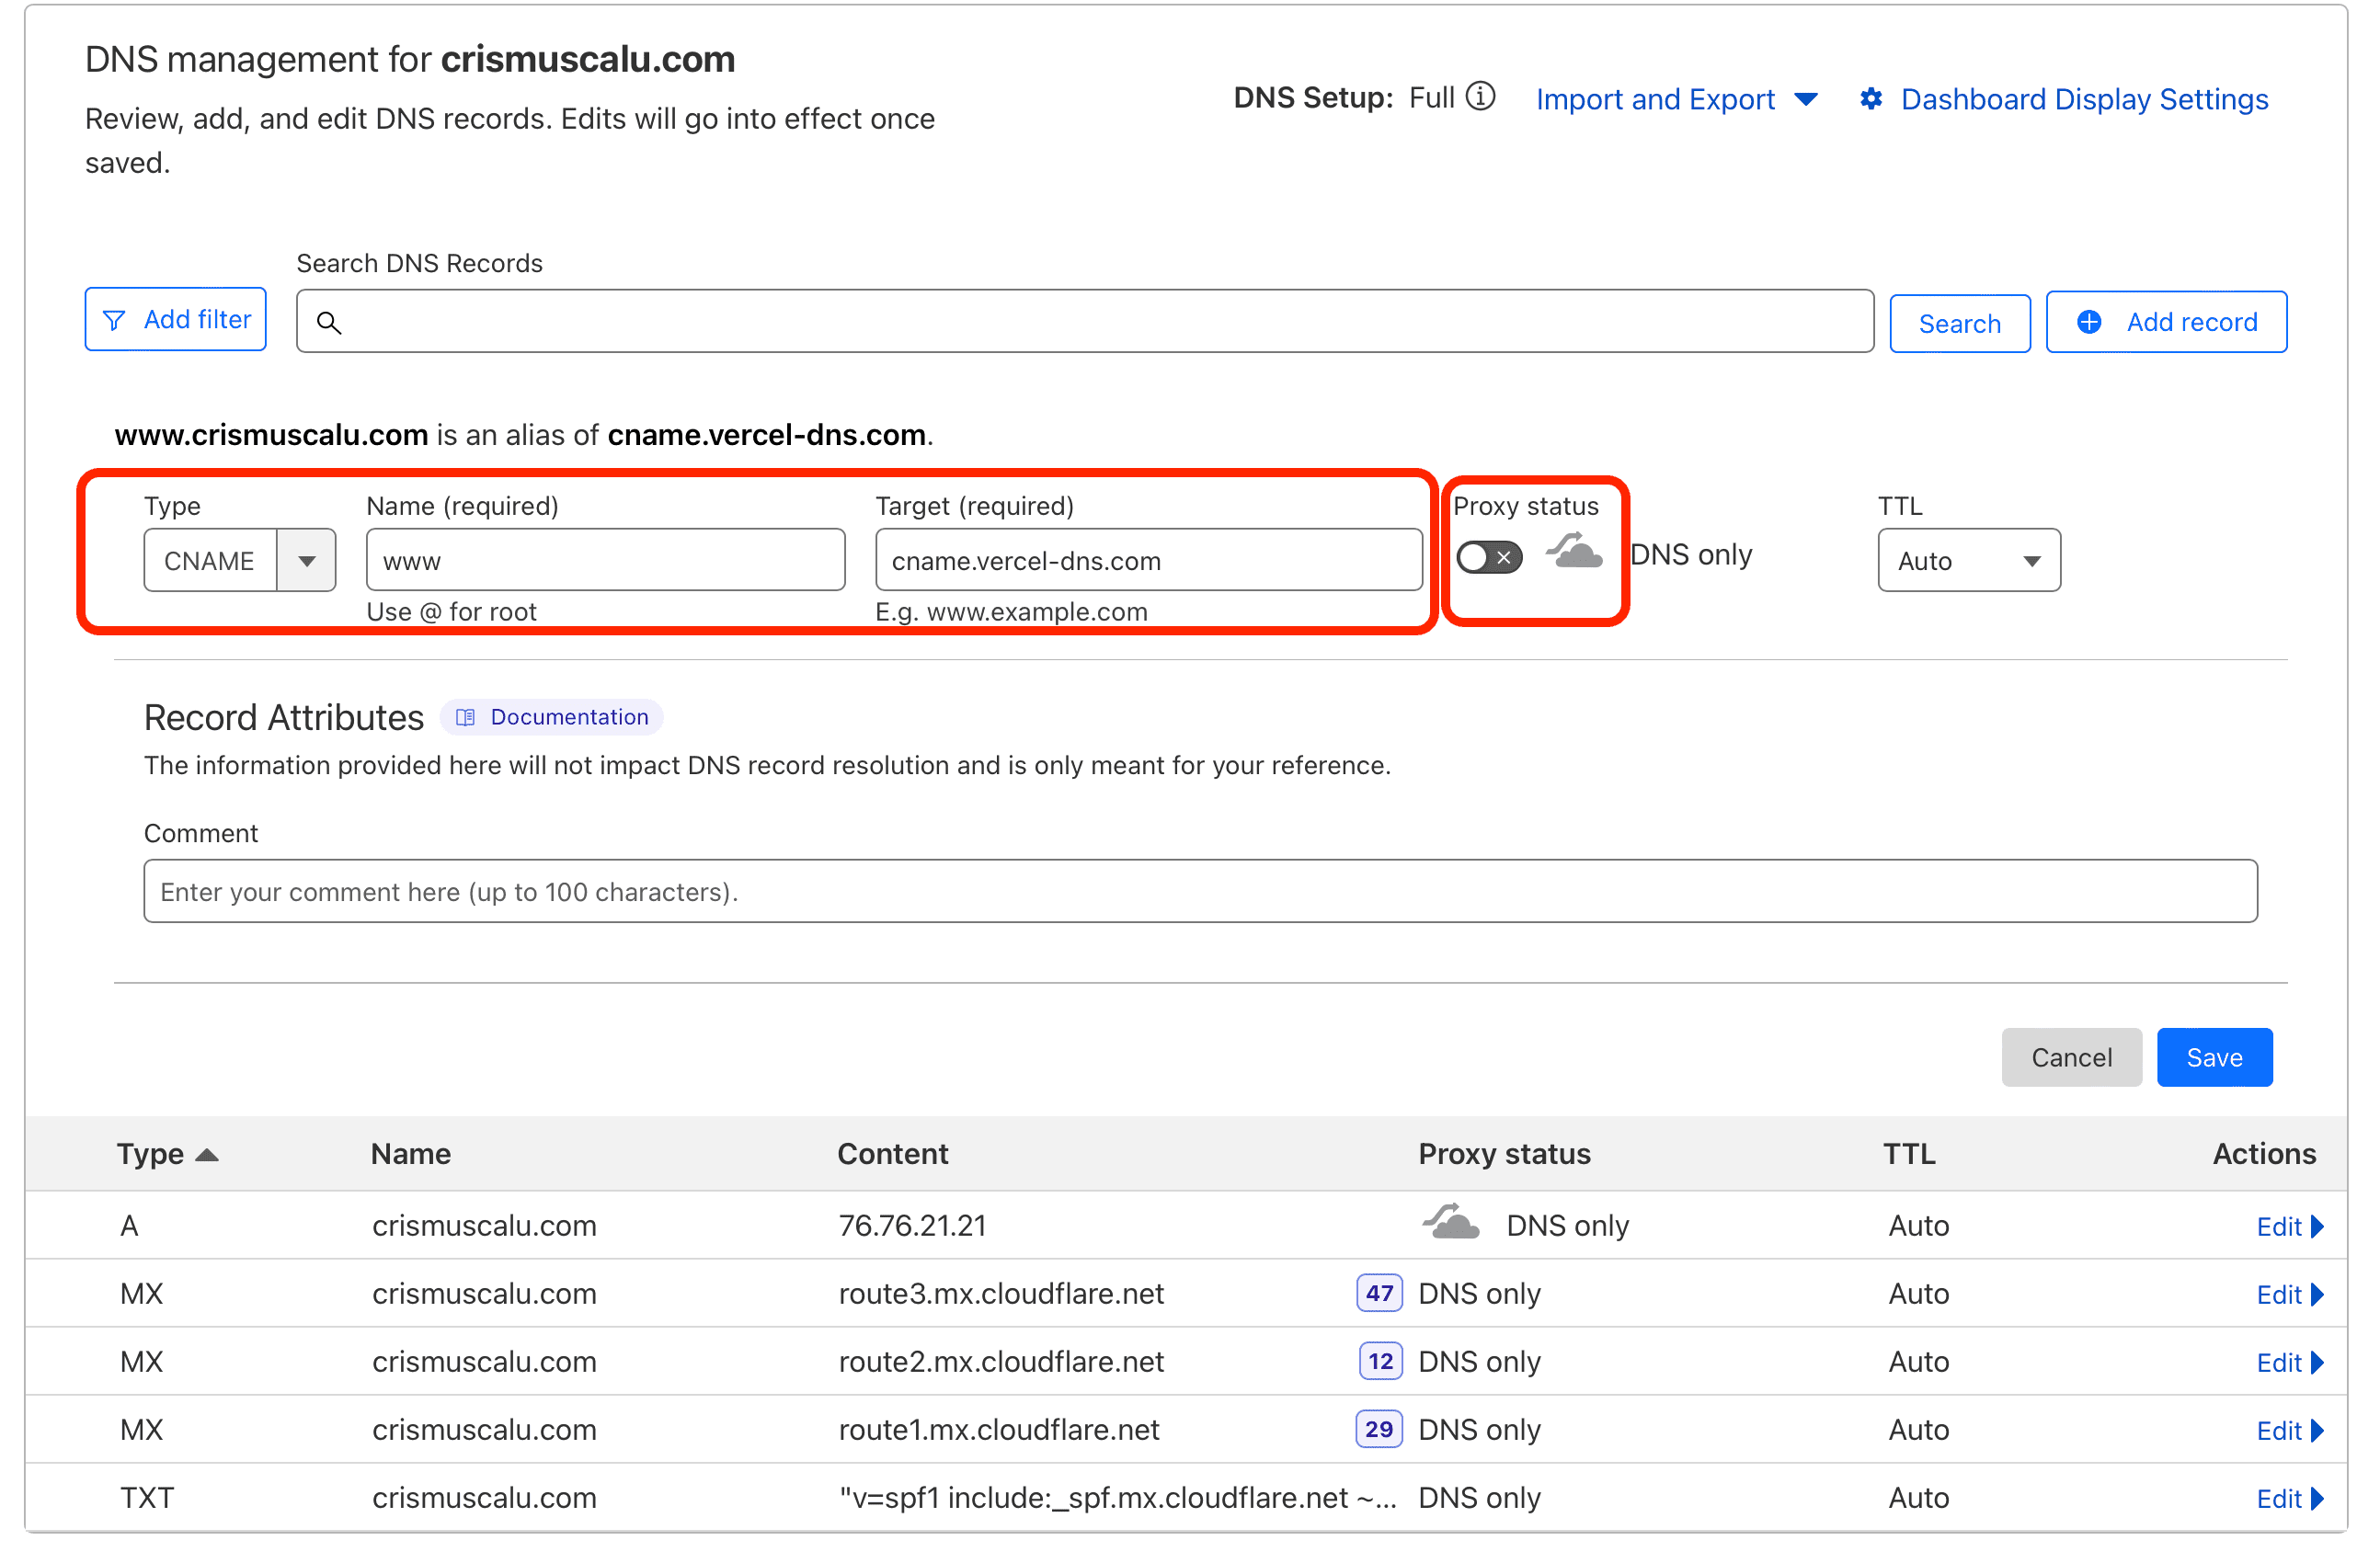Click the cloud icon in A record row
2380x1552 pixels.
point(1450,1224)
